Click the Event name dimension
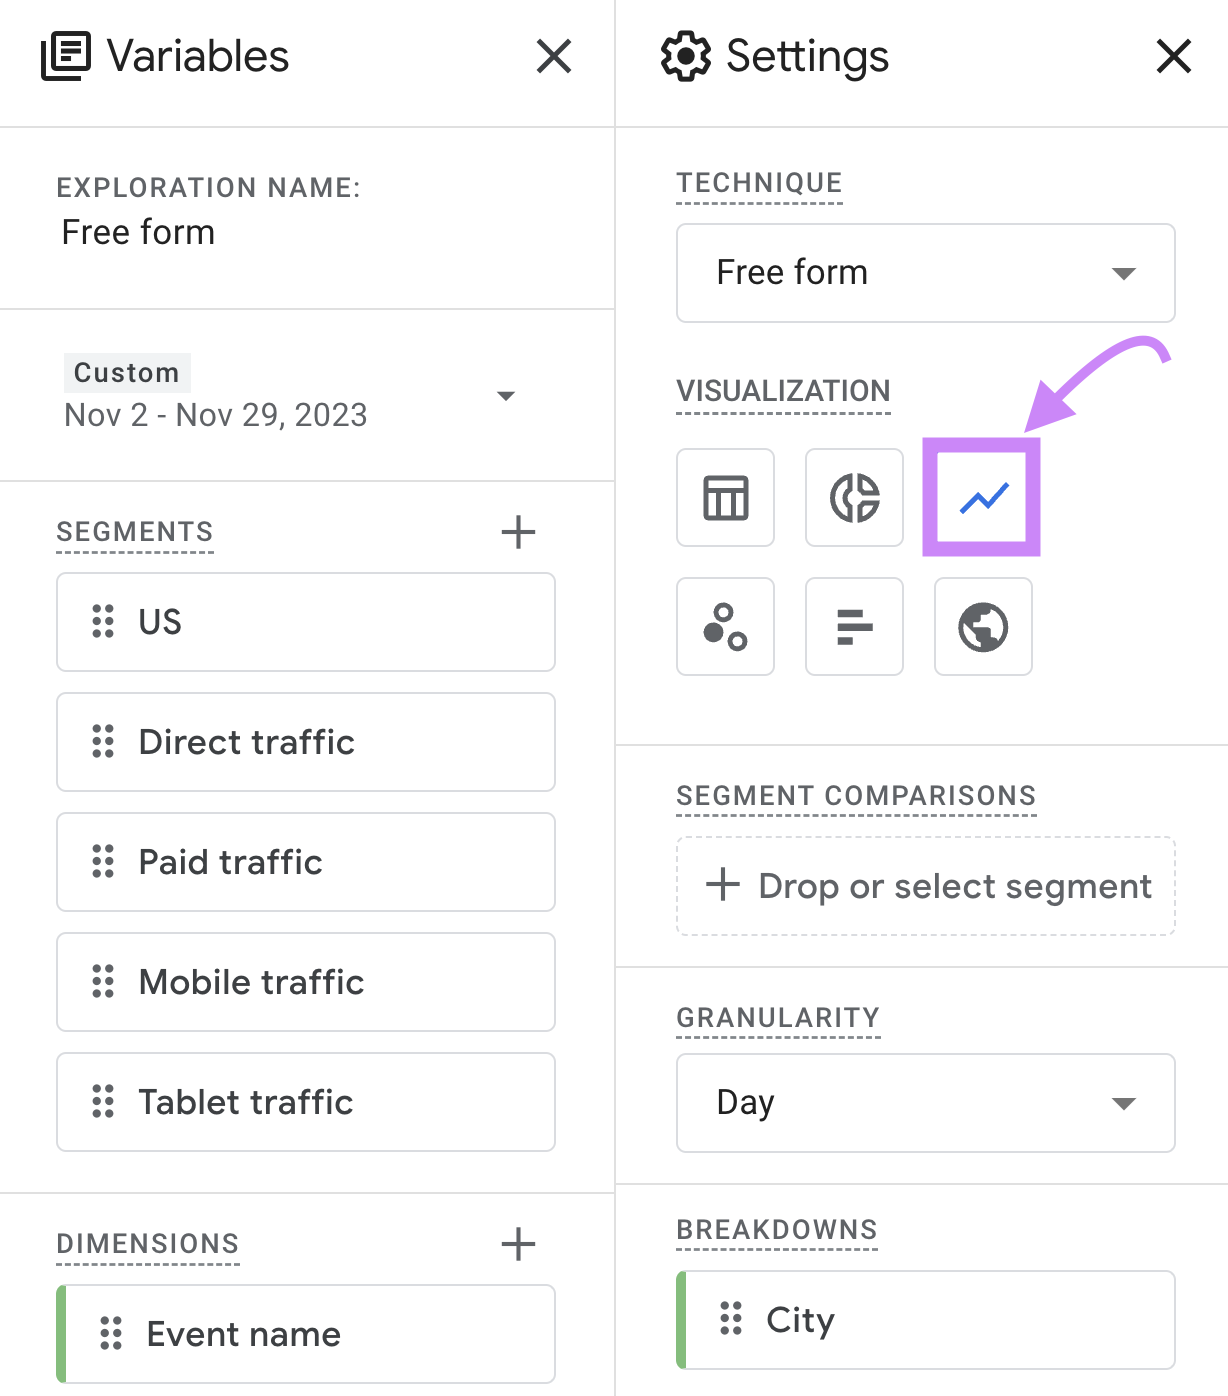 (x=305, y=1334)
